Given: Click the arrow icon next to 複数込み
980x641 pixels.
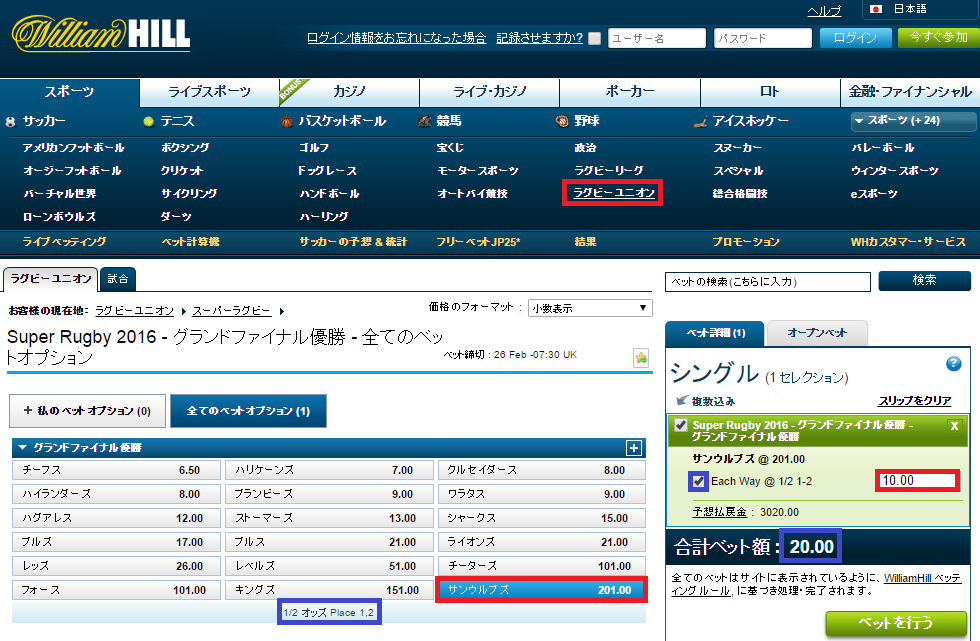Looking at the screenshot, I should point(682,400).
